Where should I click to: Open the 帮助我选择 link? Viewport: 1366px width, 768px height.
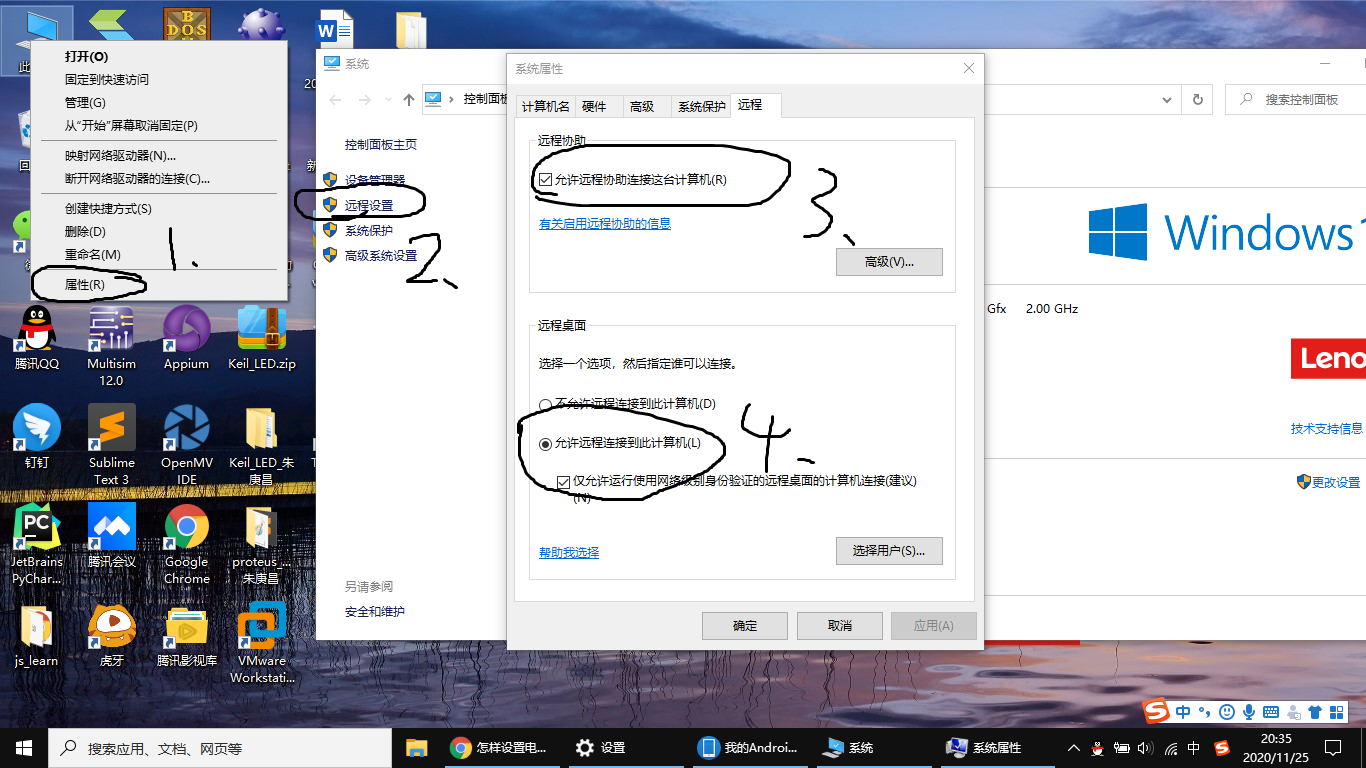[566, 551]
